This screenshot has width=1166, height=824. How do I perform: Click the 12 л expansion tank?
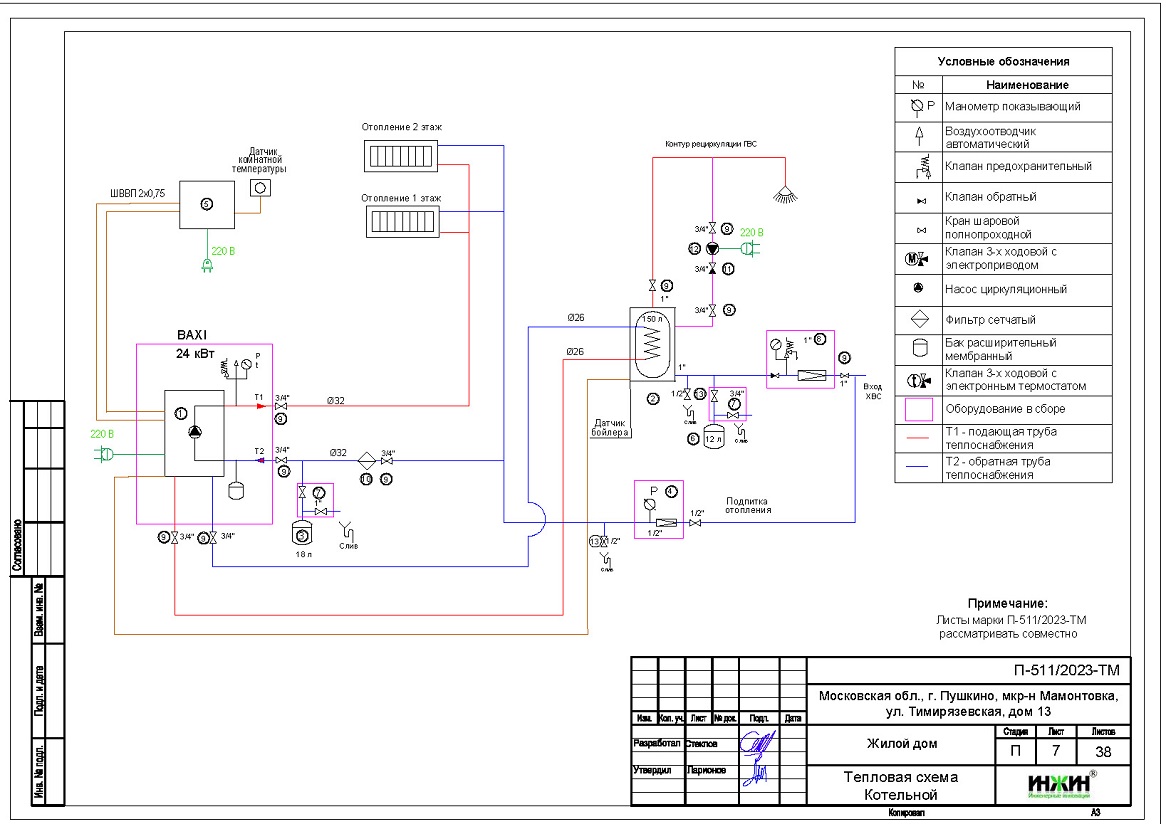click(713, 438)
